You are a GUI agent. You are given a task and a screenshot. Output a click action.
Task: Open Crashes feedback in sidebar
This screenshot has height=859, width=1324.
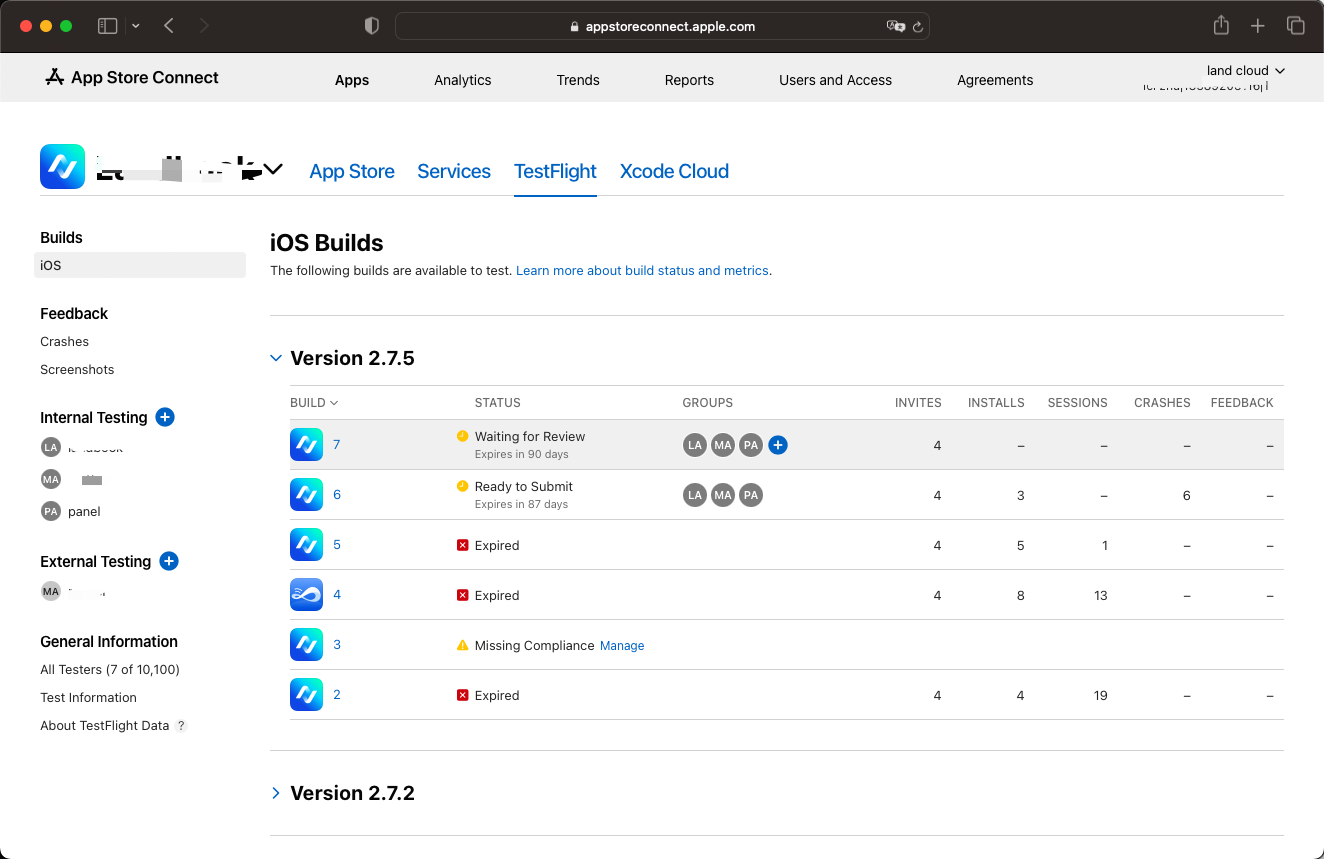click(64, 342)
